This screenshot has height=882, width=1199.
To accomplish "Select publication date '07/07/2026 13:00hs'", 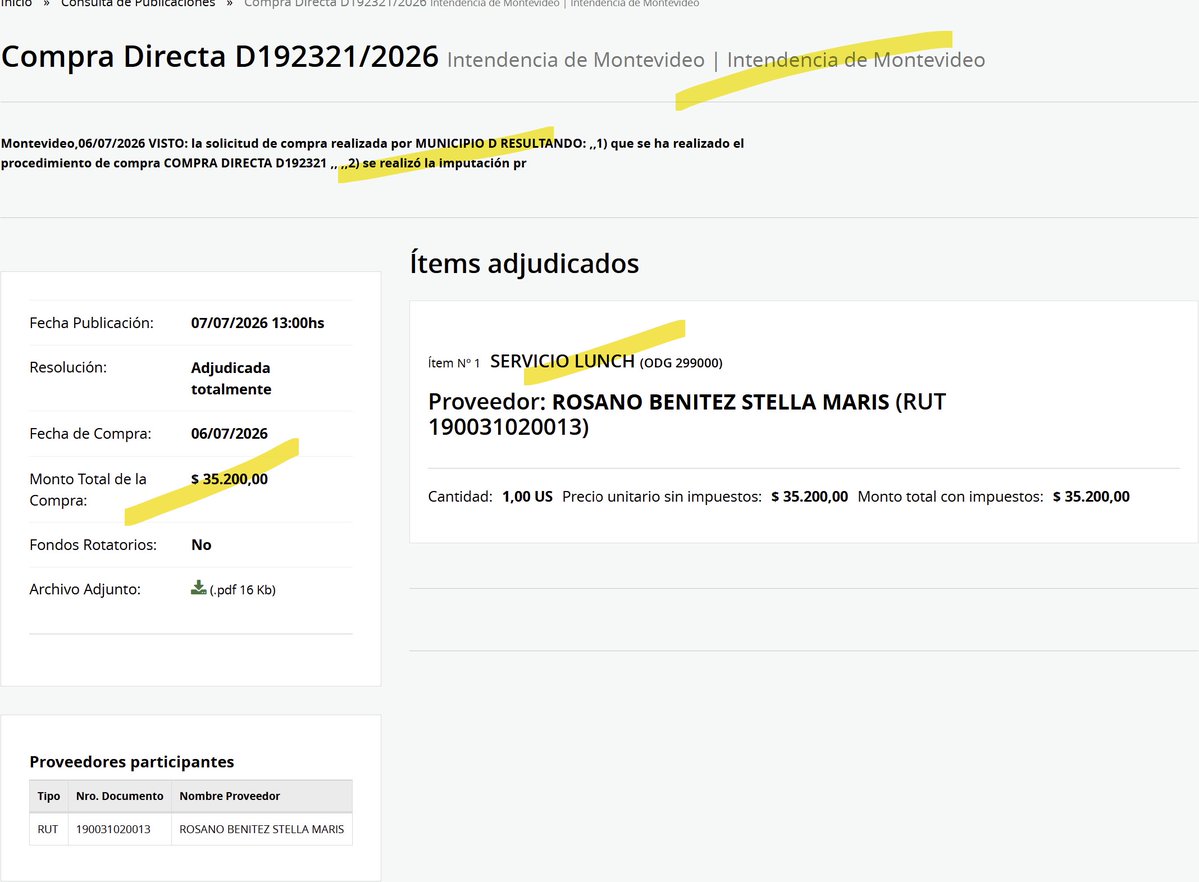I will point(258,323).
